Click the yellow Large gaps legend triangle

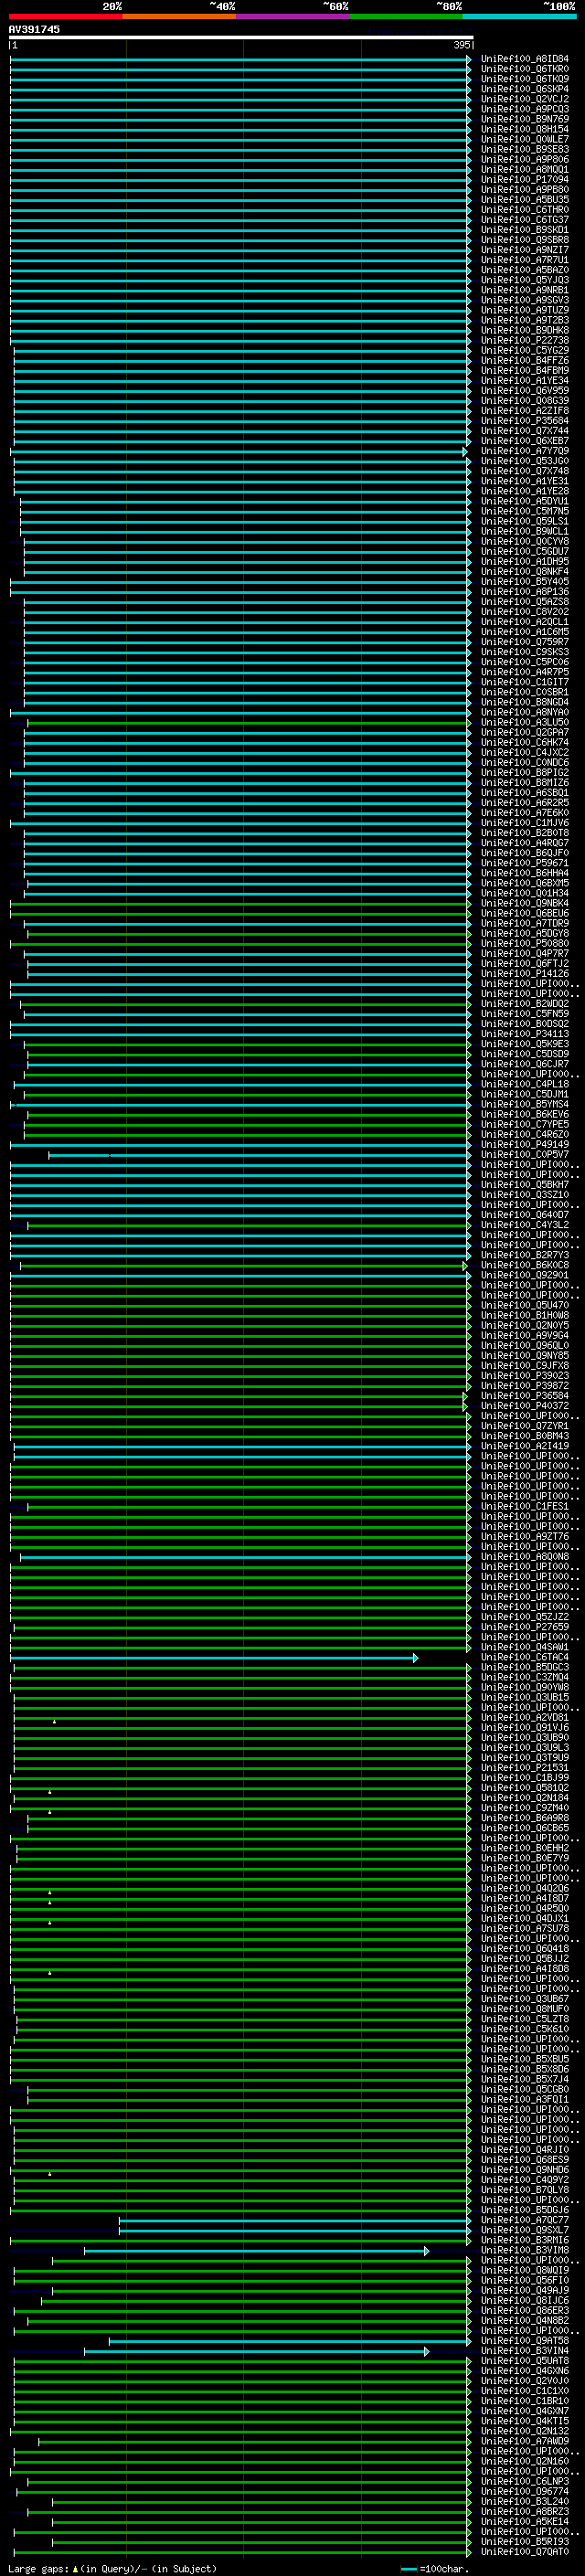click(75, 2569)
